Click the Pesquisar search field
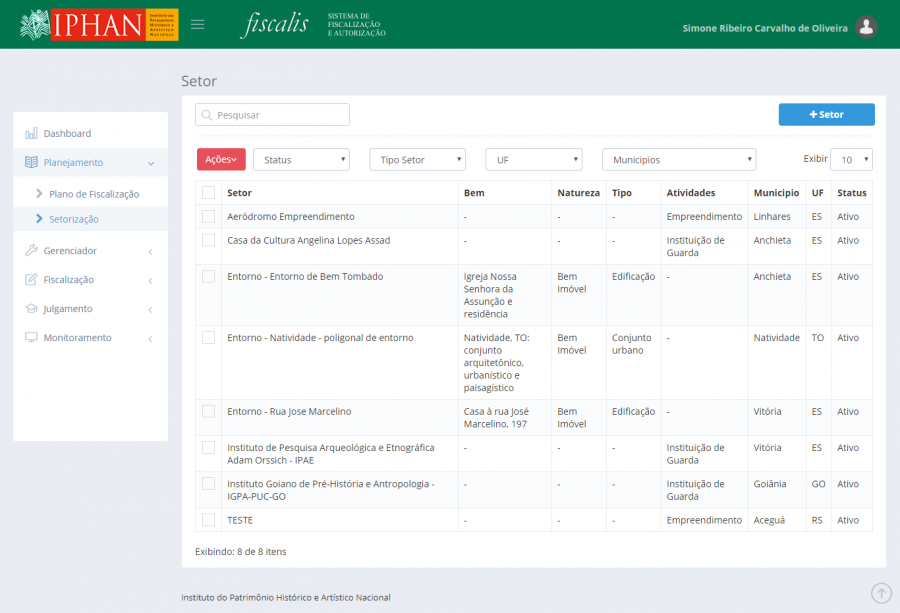Viewport: 900px width, 613px height. click(x=272, y=115)
